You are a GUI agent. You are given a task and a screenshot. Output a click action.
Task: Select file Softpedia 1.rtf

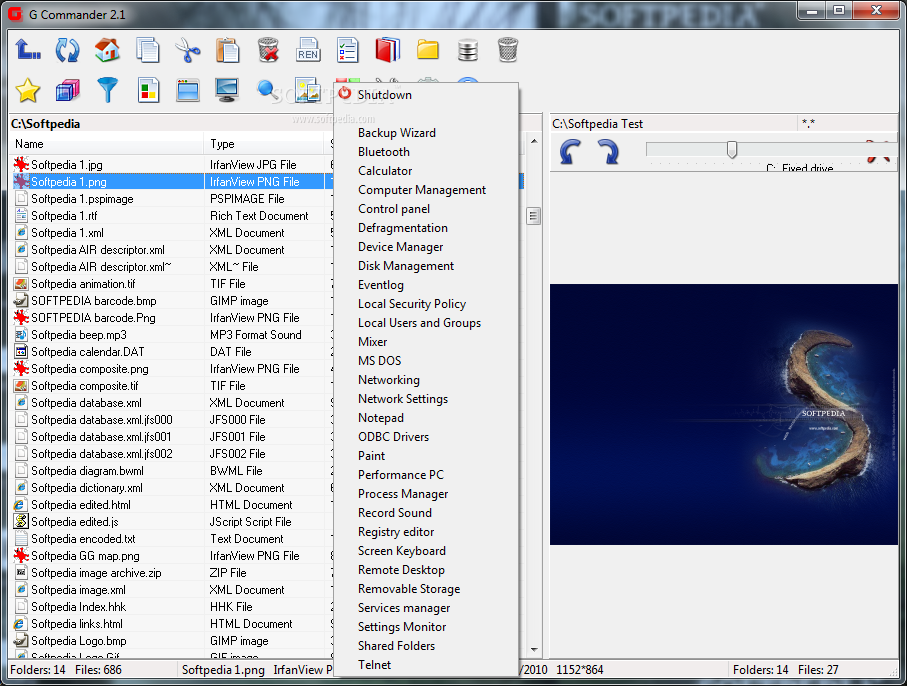pos(64,216)
